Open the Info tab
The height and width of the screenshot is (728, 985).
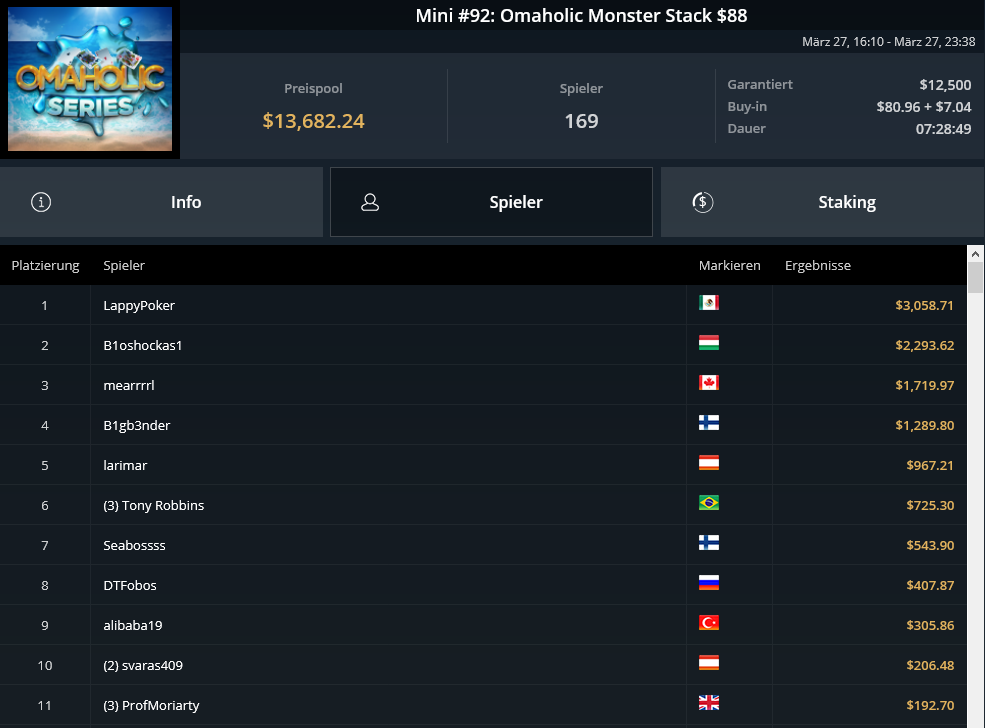click(161, 202)
